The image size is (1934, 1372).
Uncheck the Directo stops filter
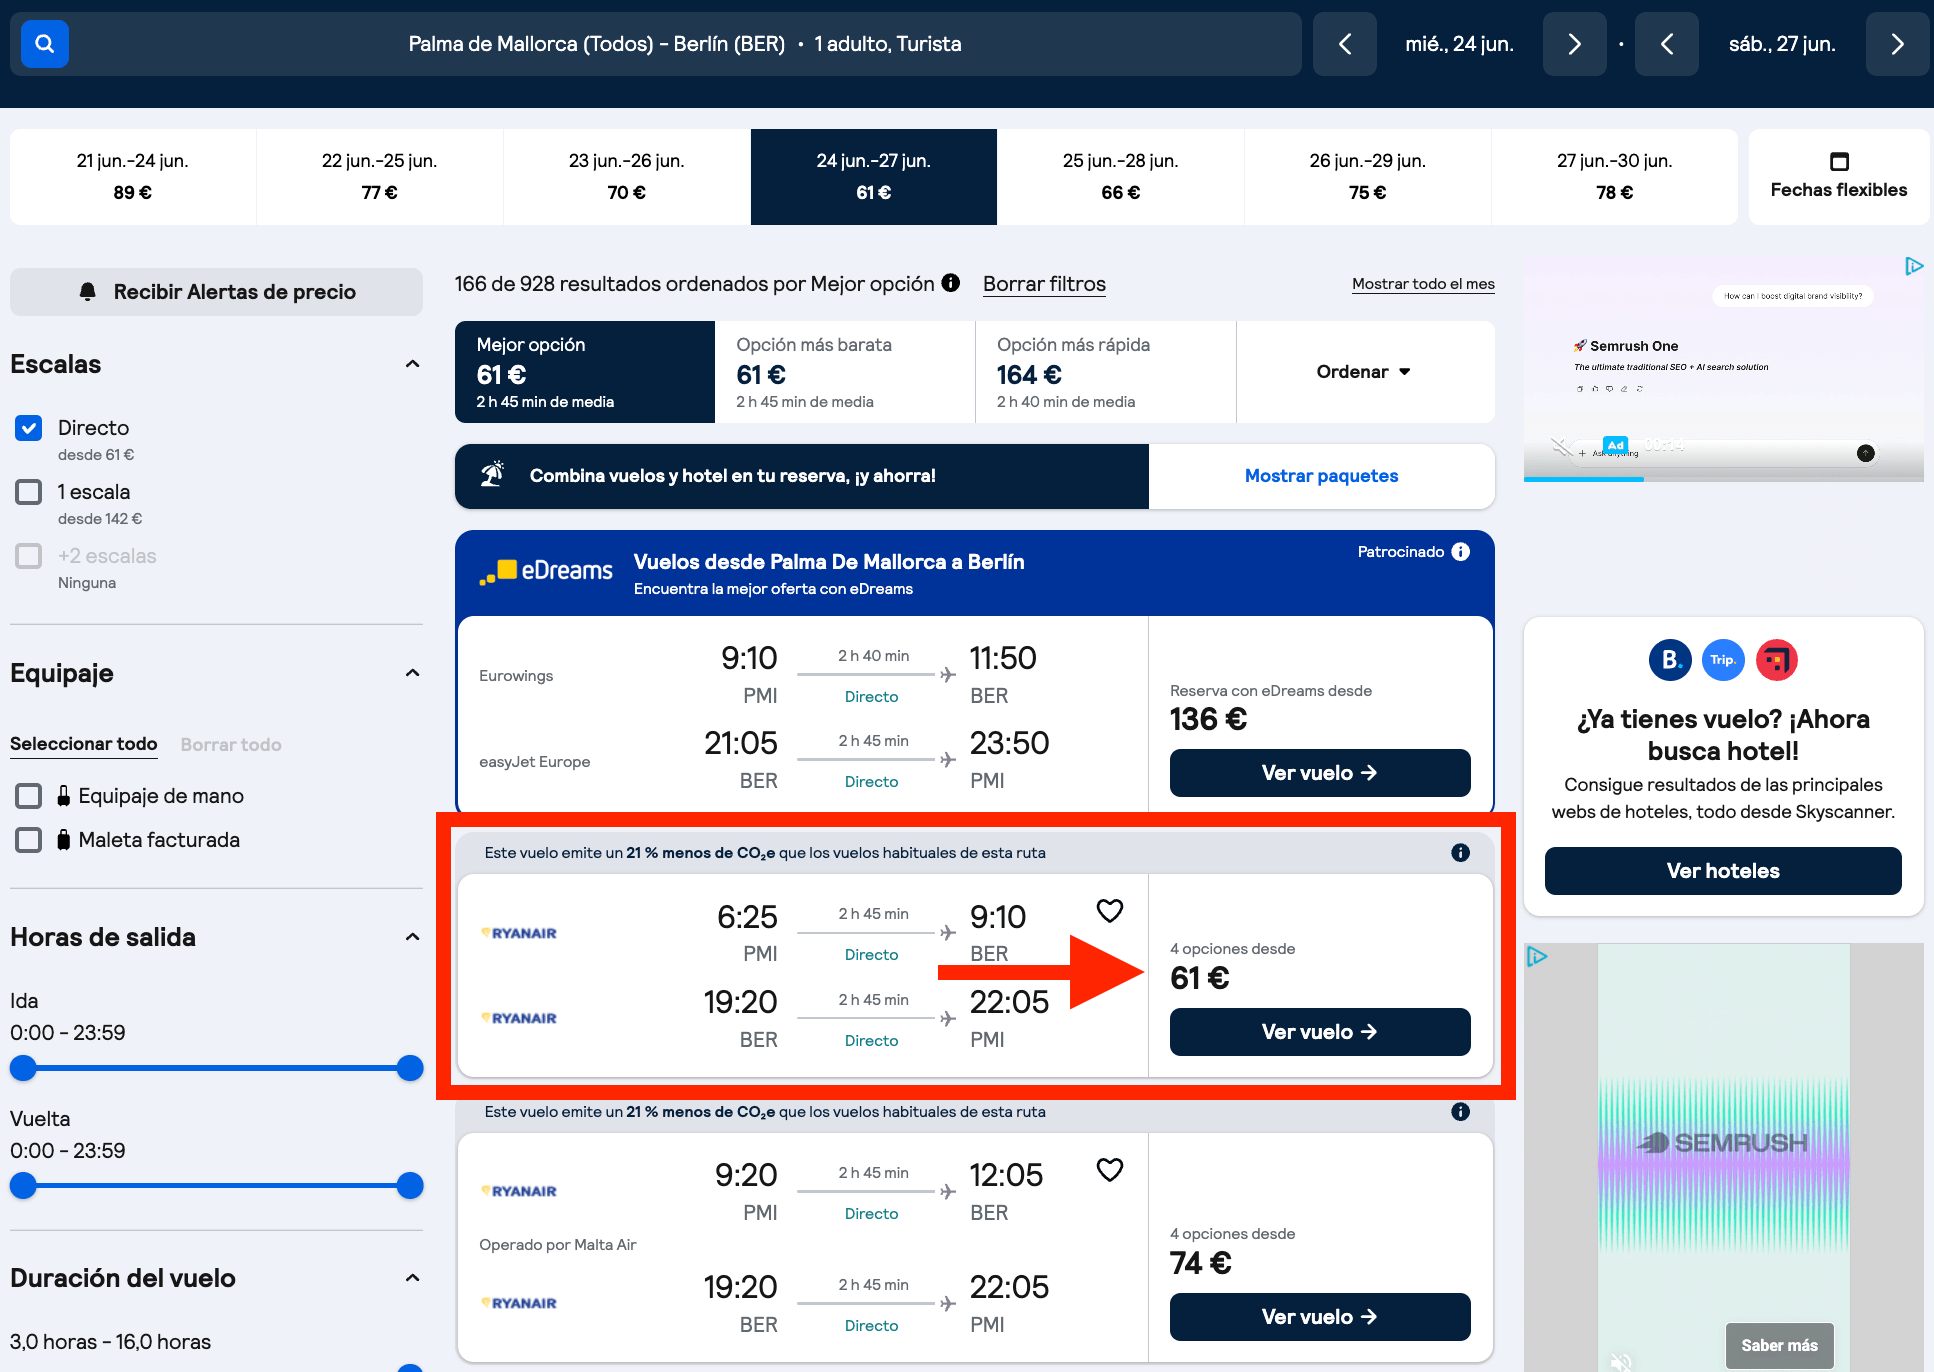(x=29, y=428)
